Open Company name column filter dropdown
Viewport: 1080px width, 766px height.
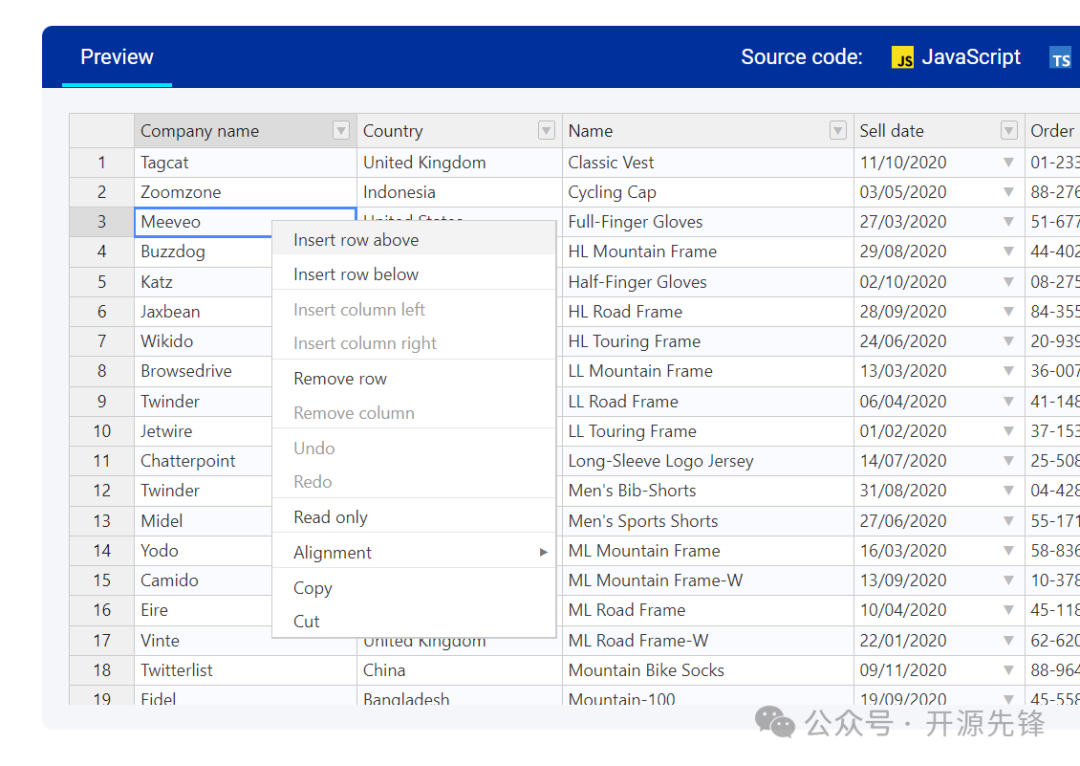click(x=341, y=131)
